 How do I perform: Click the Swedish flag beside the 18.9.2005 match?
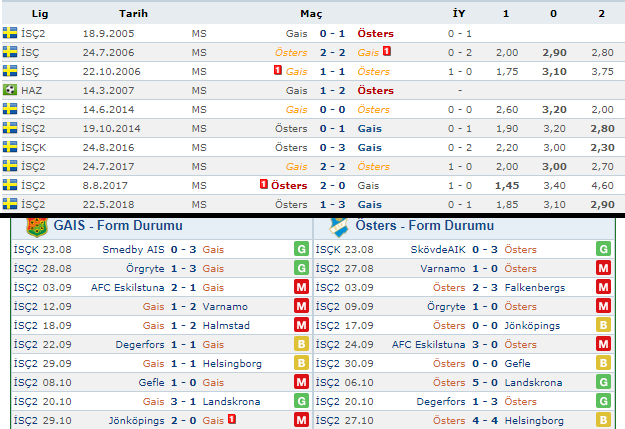10,33
